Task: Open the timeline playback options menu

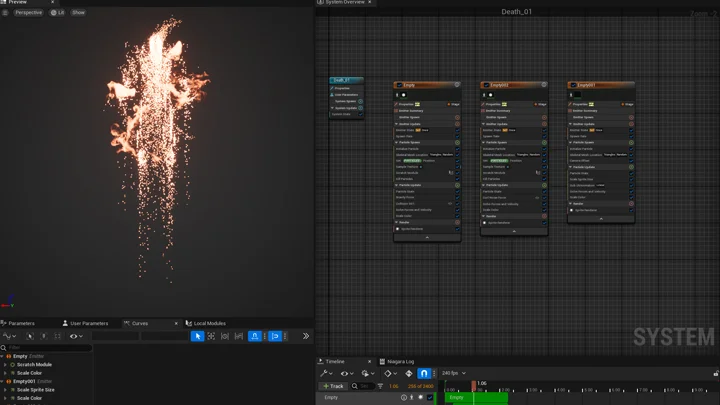Action: pos(368,373)
